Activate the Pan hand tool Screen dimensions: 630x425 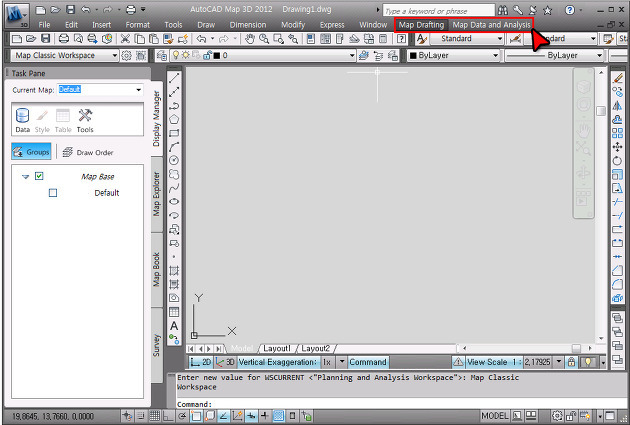point(250,39)
